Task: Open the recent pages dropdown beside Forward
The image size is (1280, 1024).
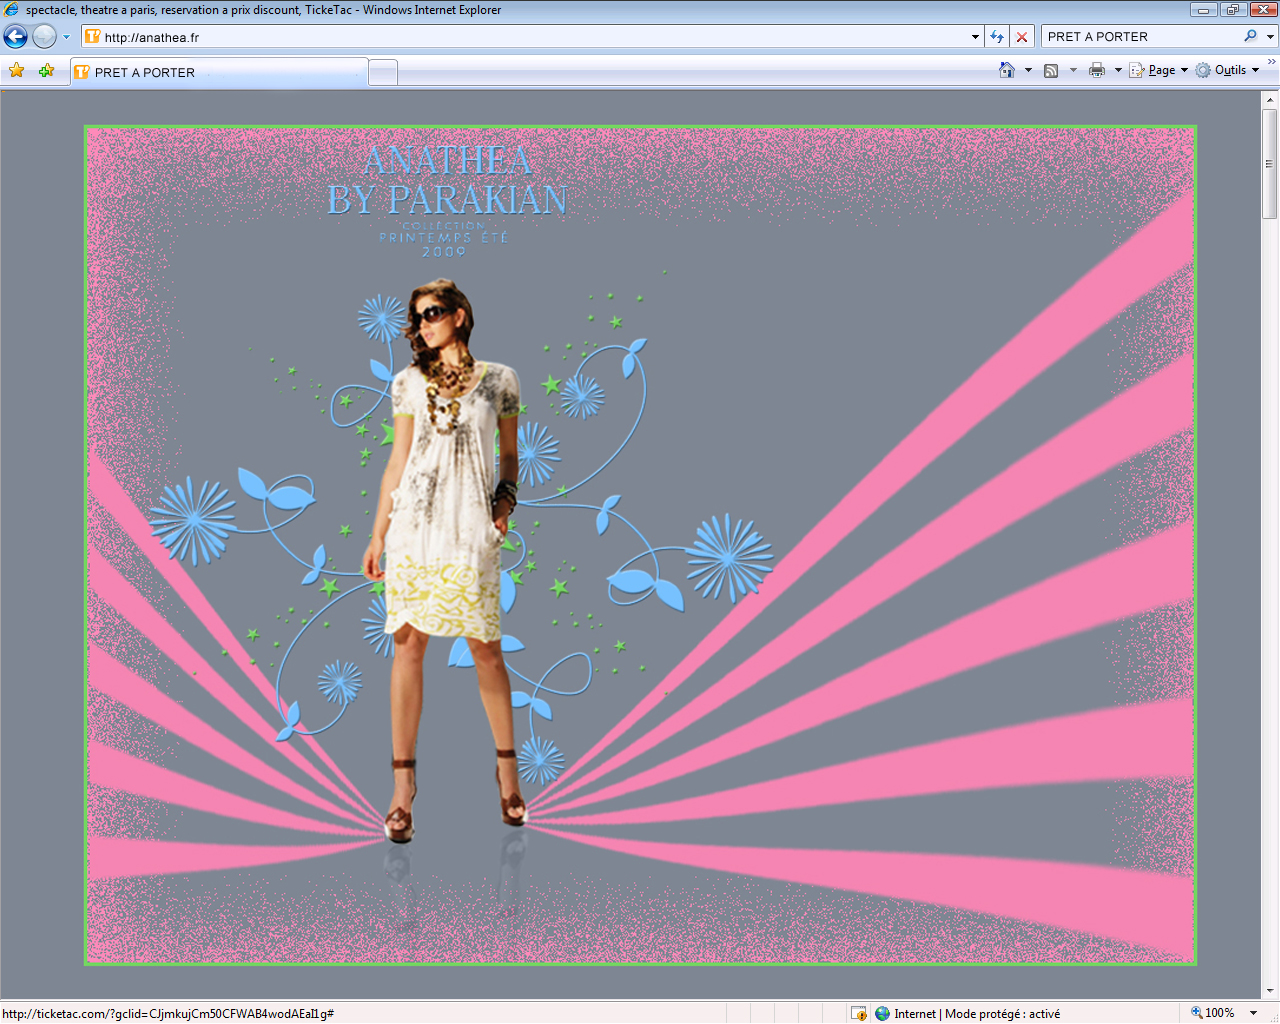Action: pyautogui.click(x=67, y=37)
